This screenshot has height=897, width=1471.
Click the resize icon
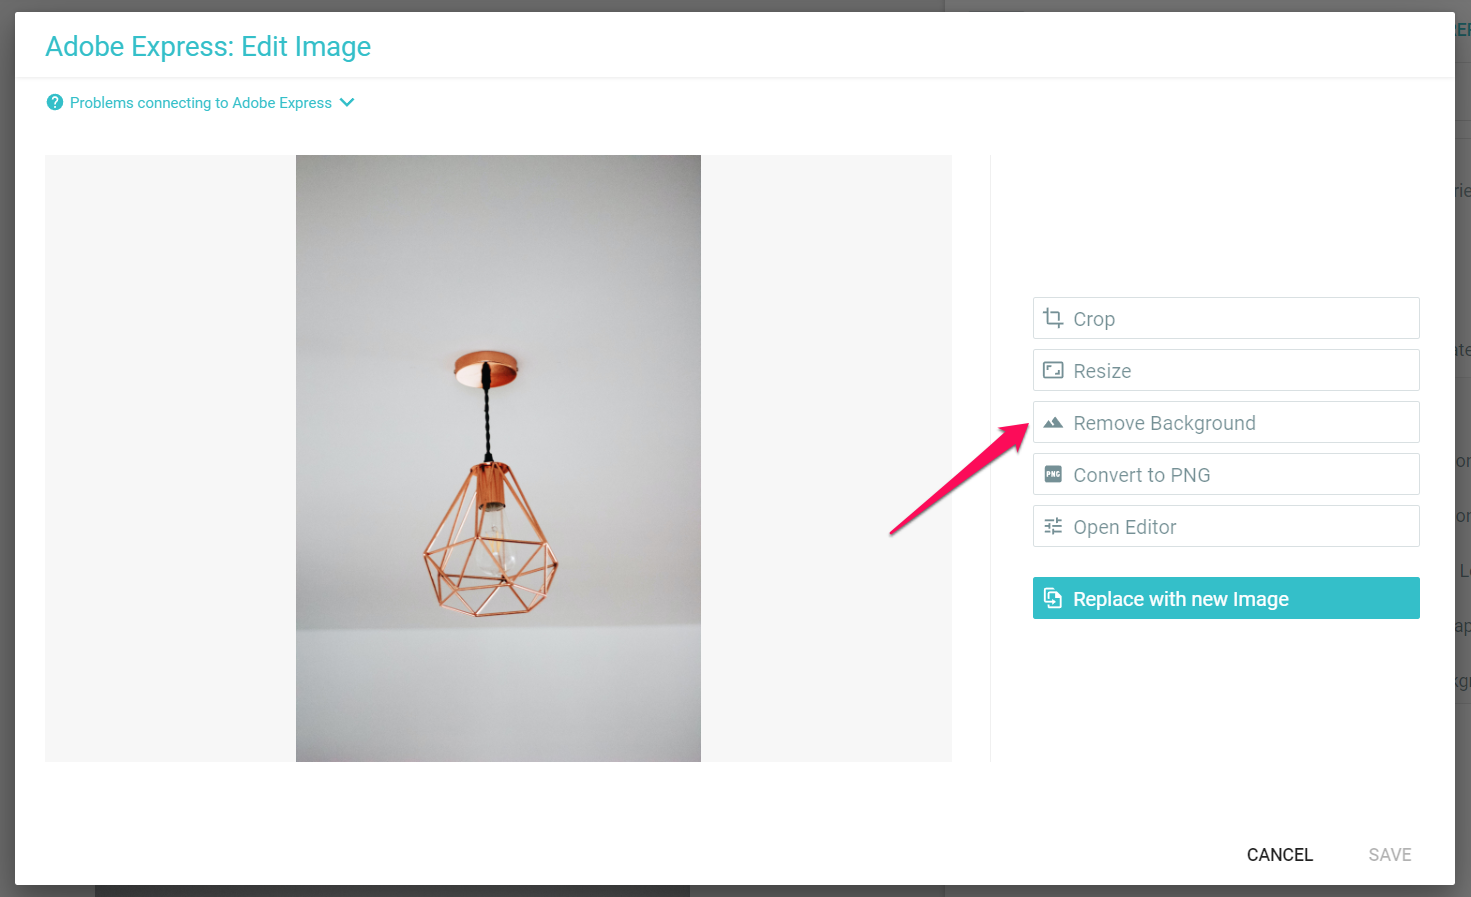[1053, 370]
